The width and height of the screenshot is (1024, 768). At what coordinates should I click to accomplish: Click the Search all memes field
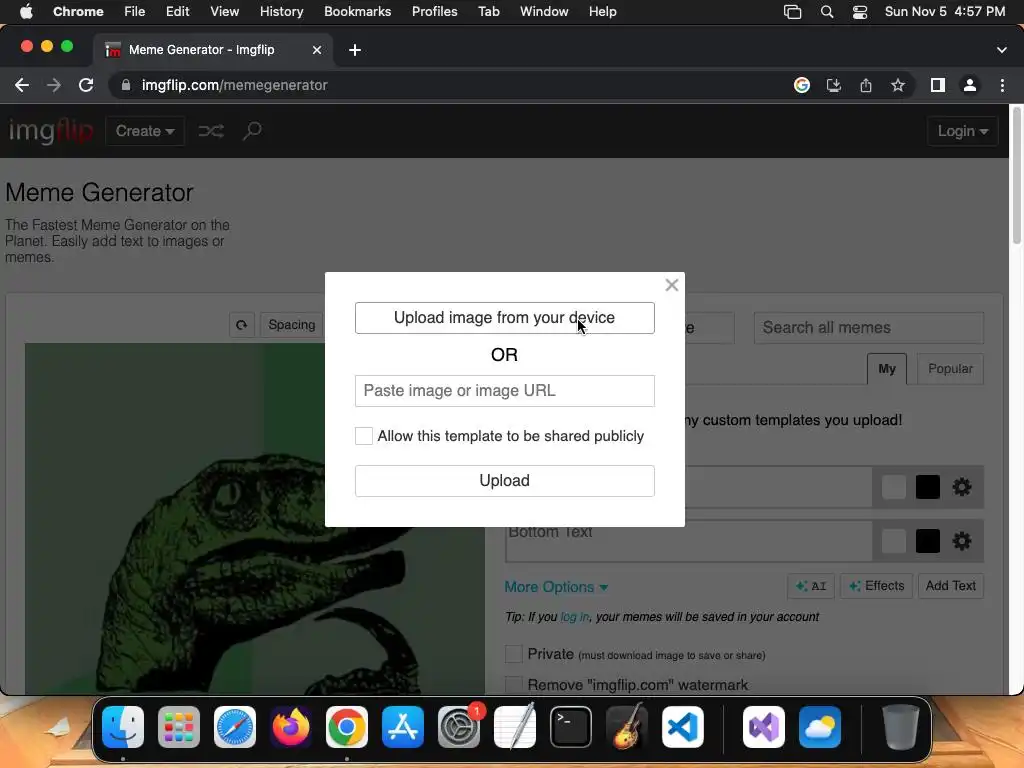pos(869,328)
